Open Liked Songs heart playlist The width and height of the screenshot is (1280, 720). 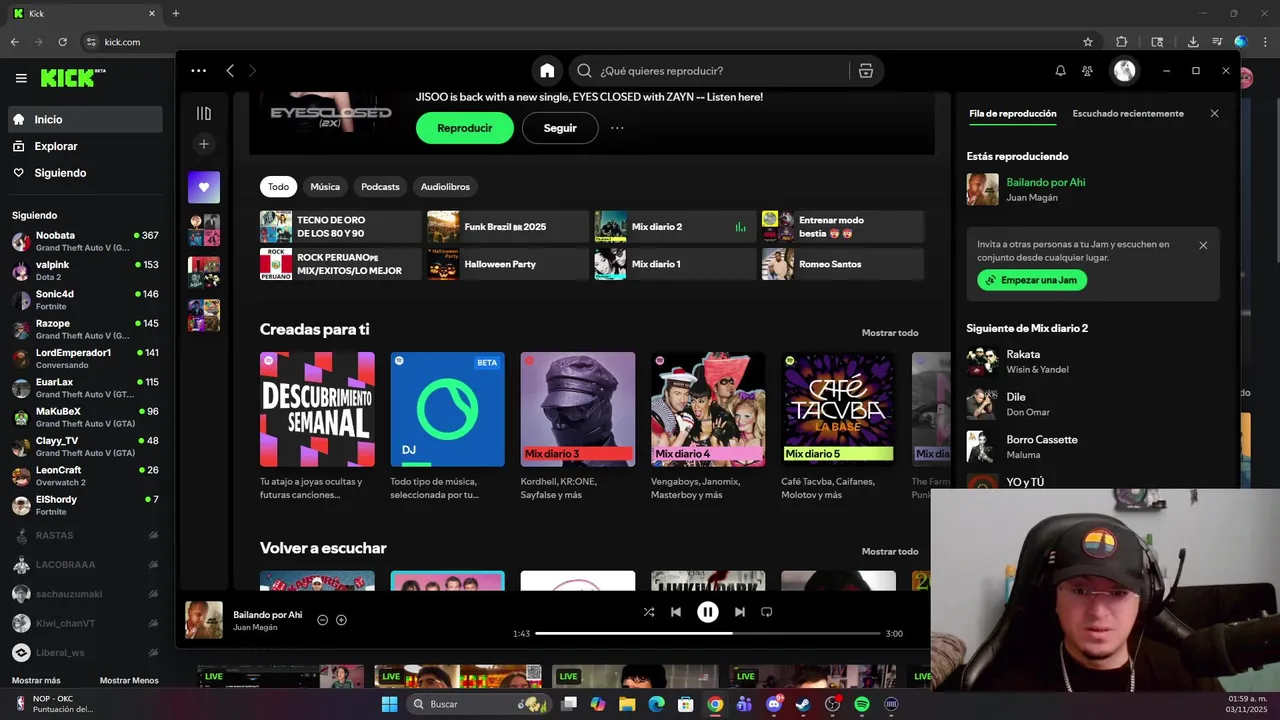[204, 187]
